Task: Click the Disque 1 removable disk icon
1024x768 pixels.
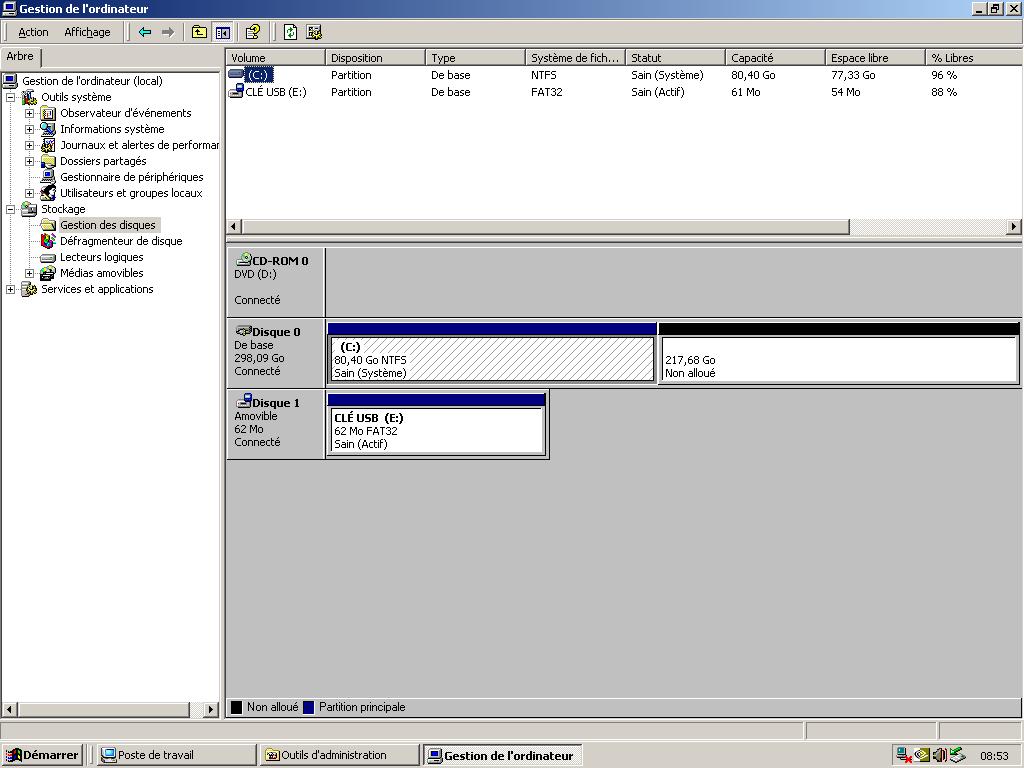Action: pyautogui.click(x=244, y=400)
